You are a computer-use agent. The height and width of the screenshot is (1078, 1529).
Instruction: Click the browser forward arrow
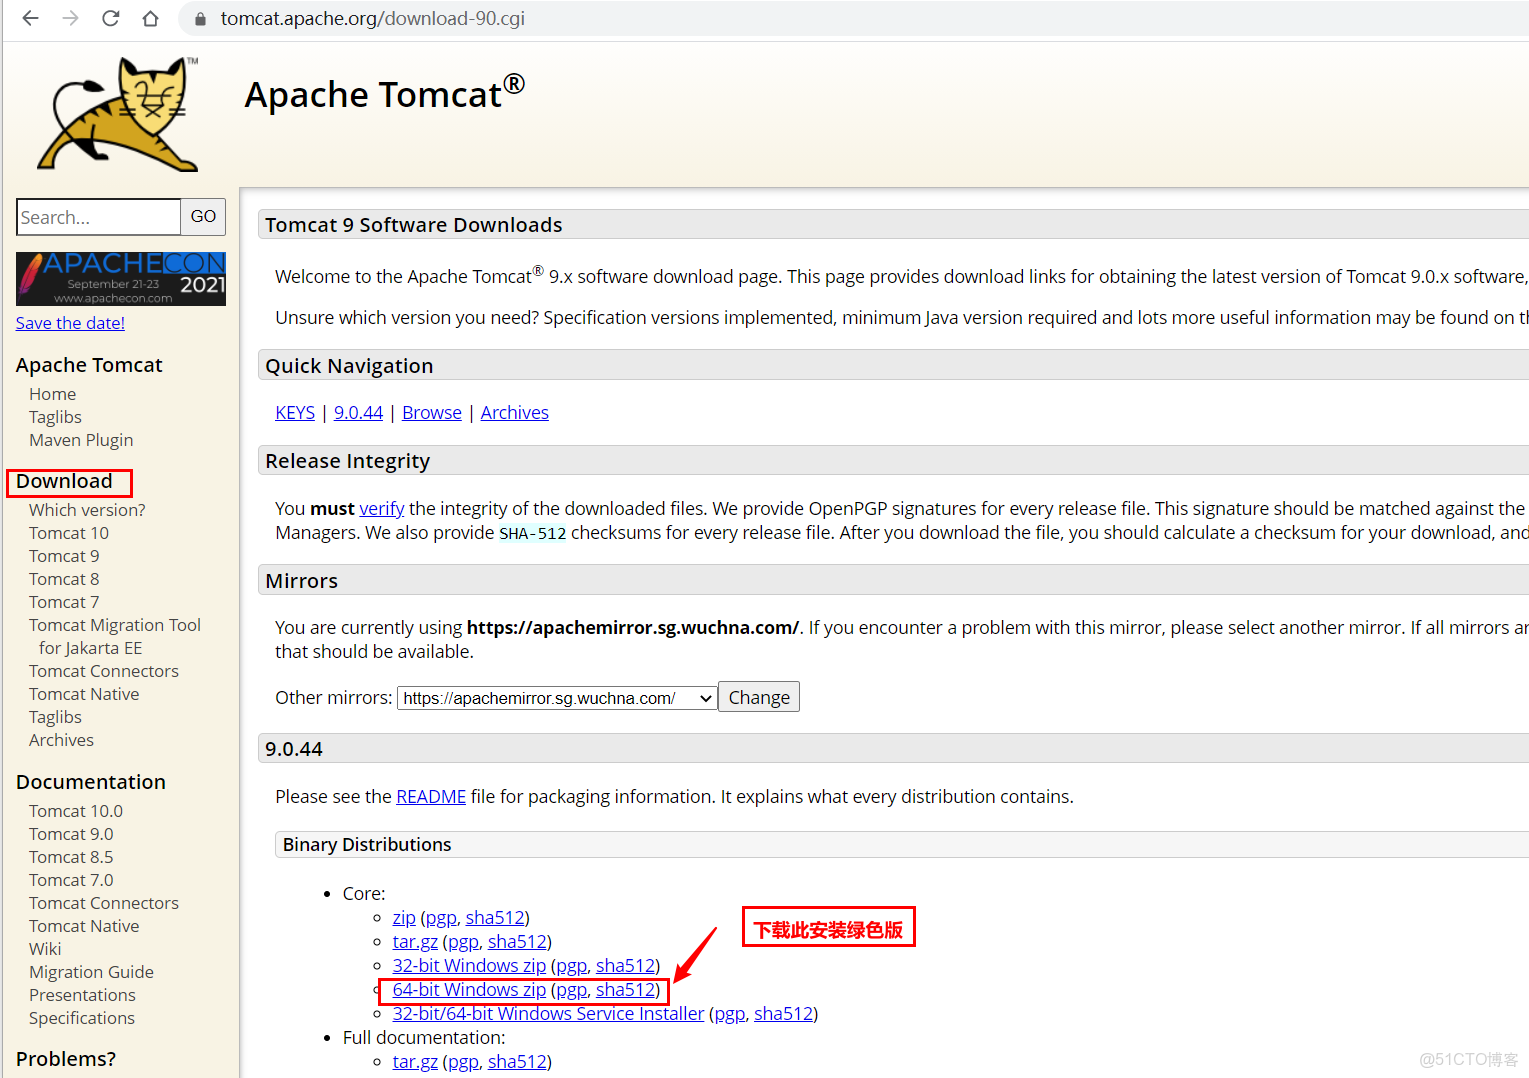70,18
